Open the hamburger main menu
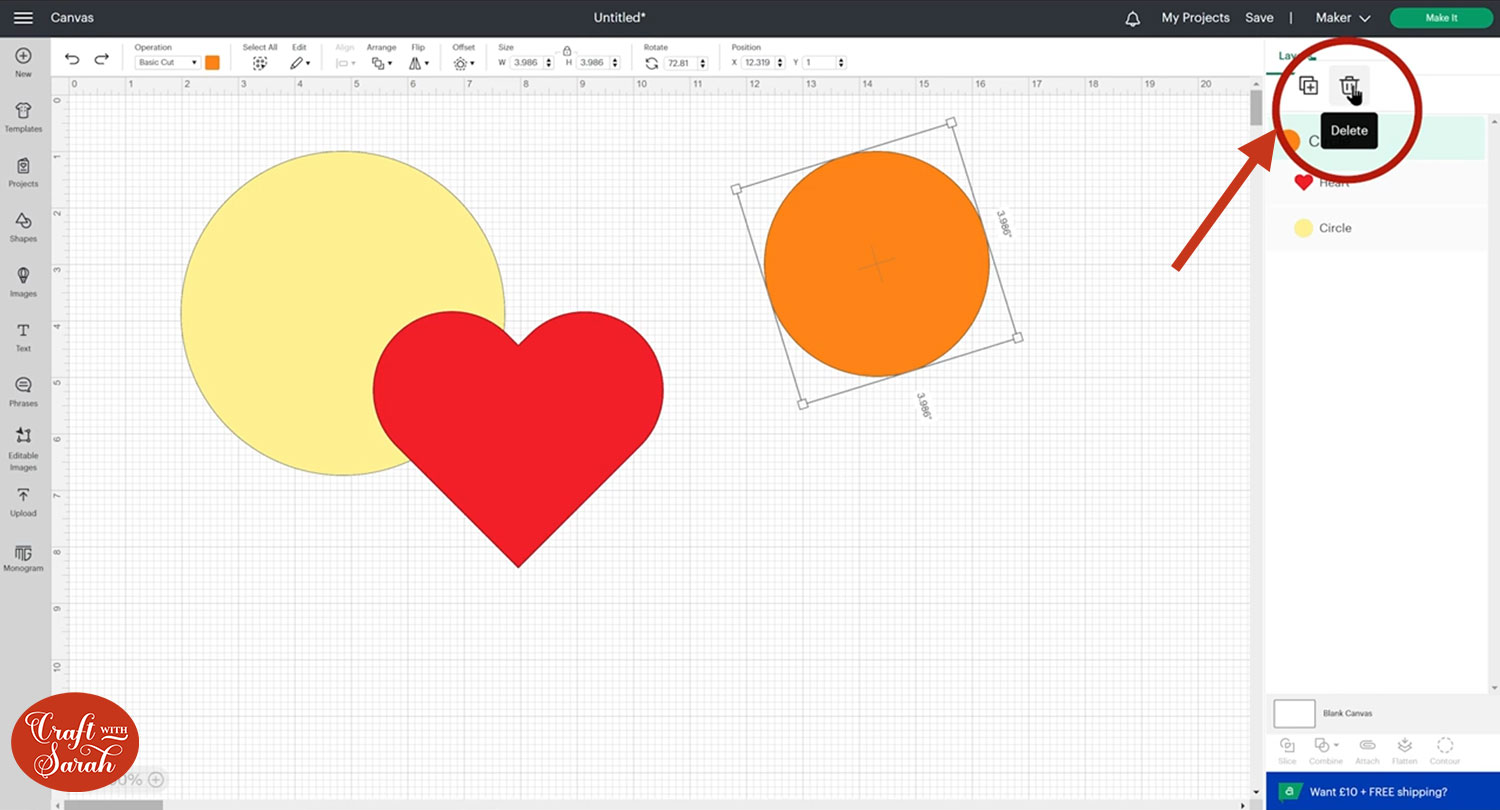Image resolution: width=1500 pixels, height=810 pixels. [23, 18]
